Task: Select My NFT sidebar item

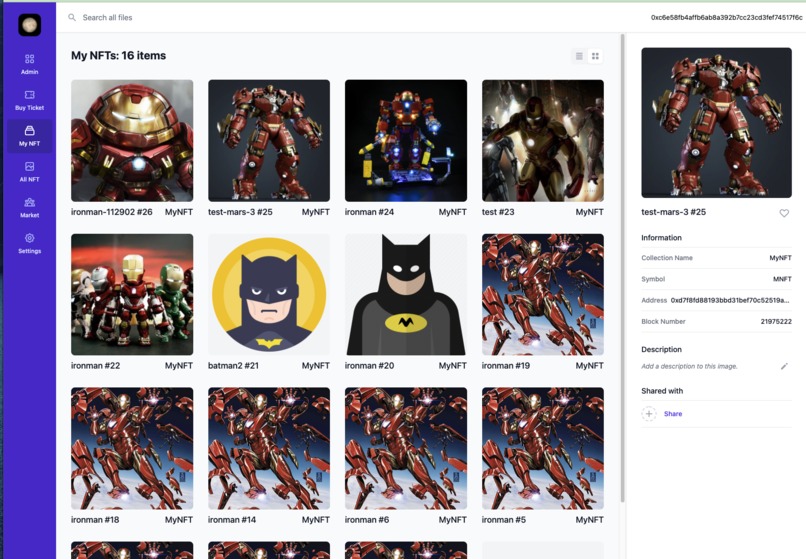Action: 29,136
